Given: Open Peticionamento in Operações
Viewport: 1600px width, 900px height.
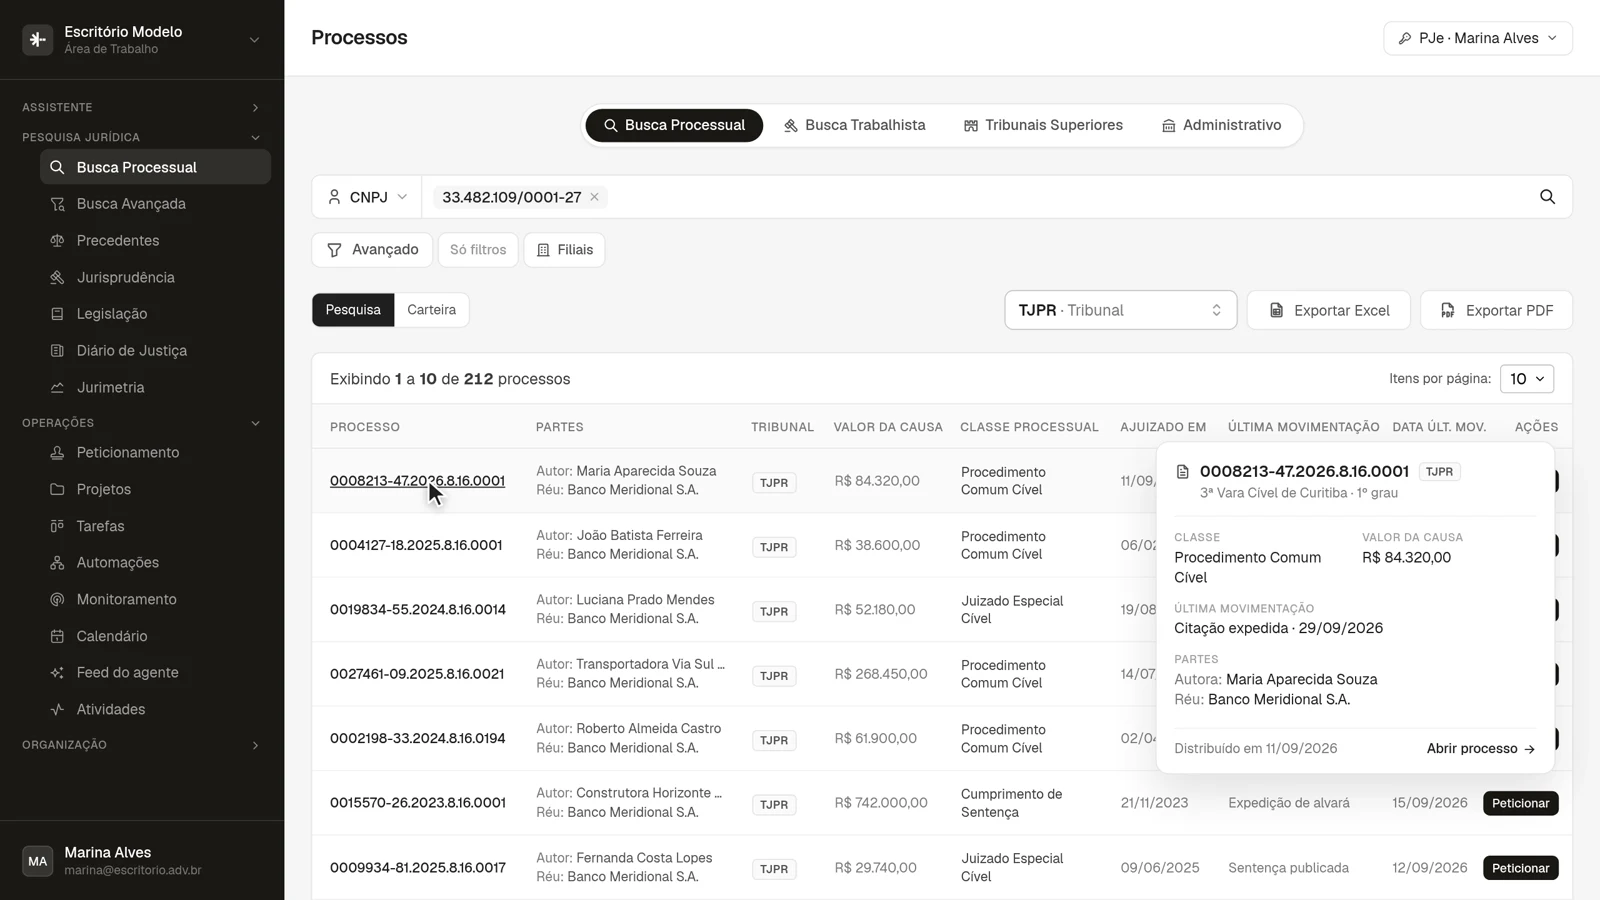Looking at the screenshot, I should pos(155,453).
